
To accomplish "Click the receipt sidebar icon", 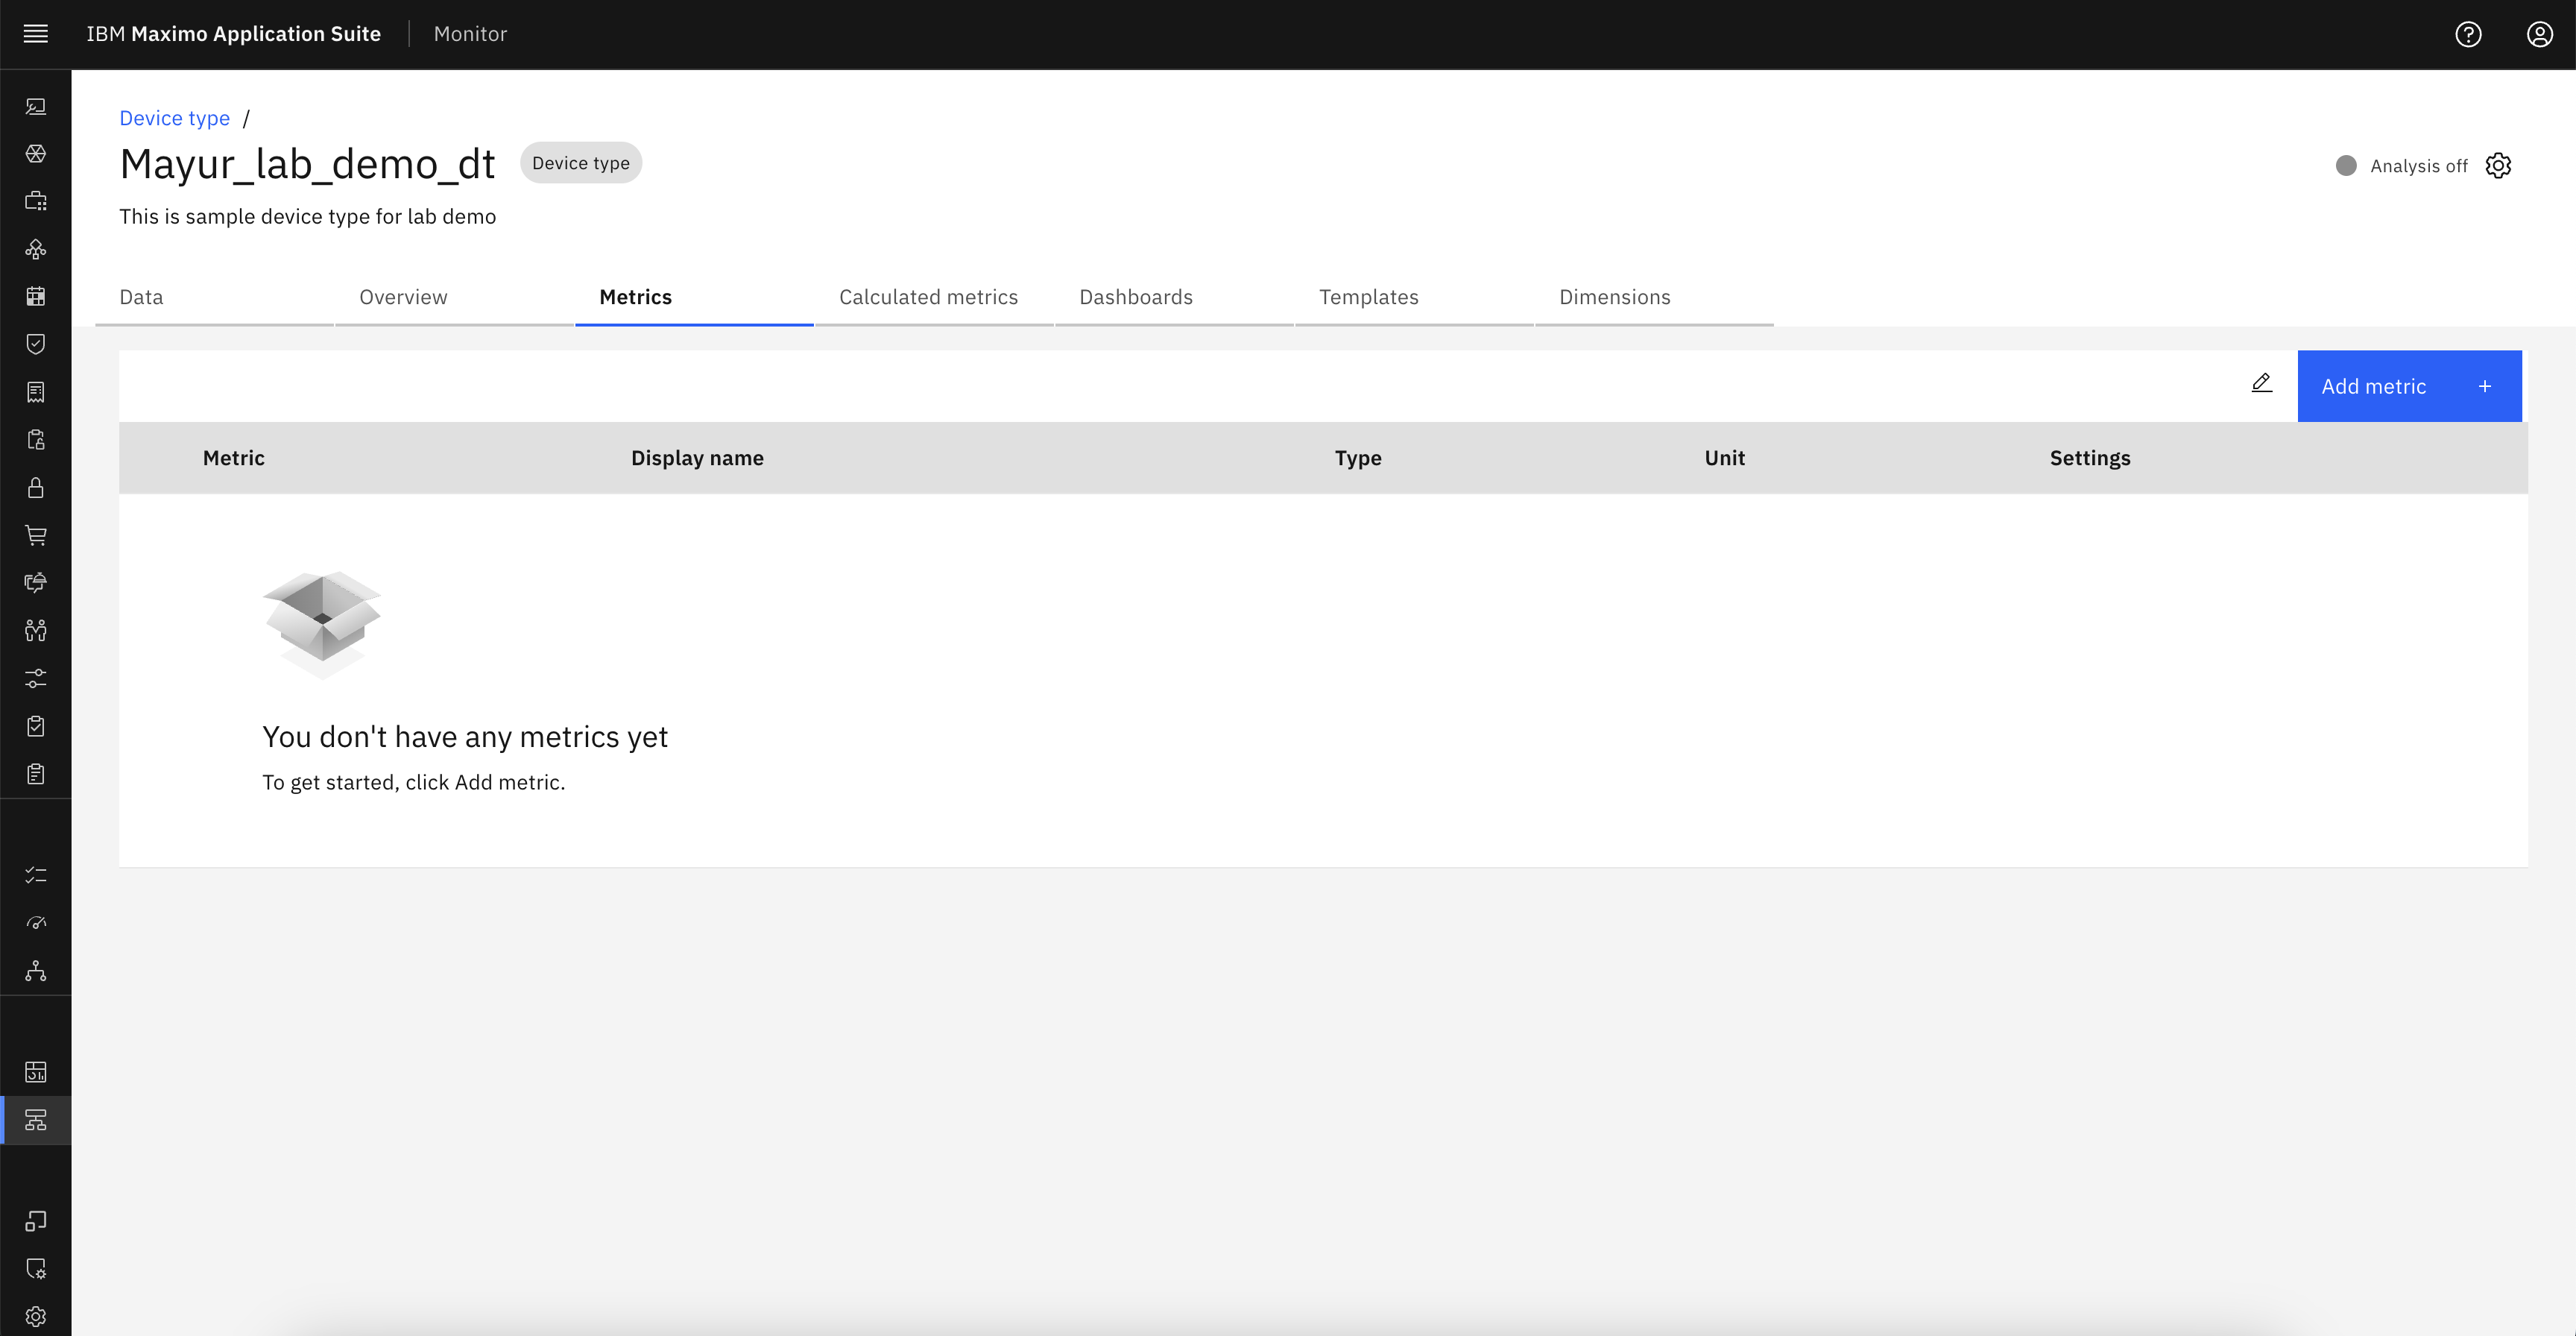I will [x=36, y=392].
